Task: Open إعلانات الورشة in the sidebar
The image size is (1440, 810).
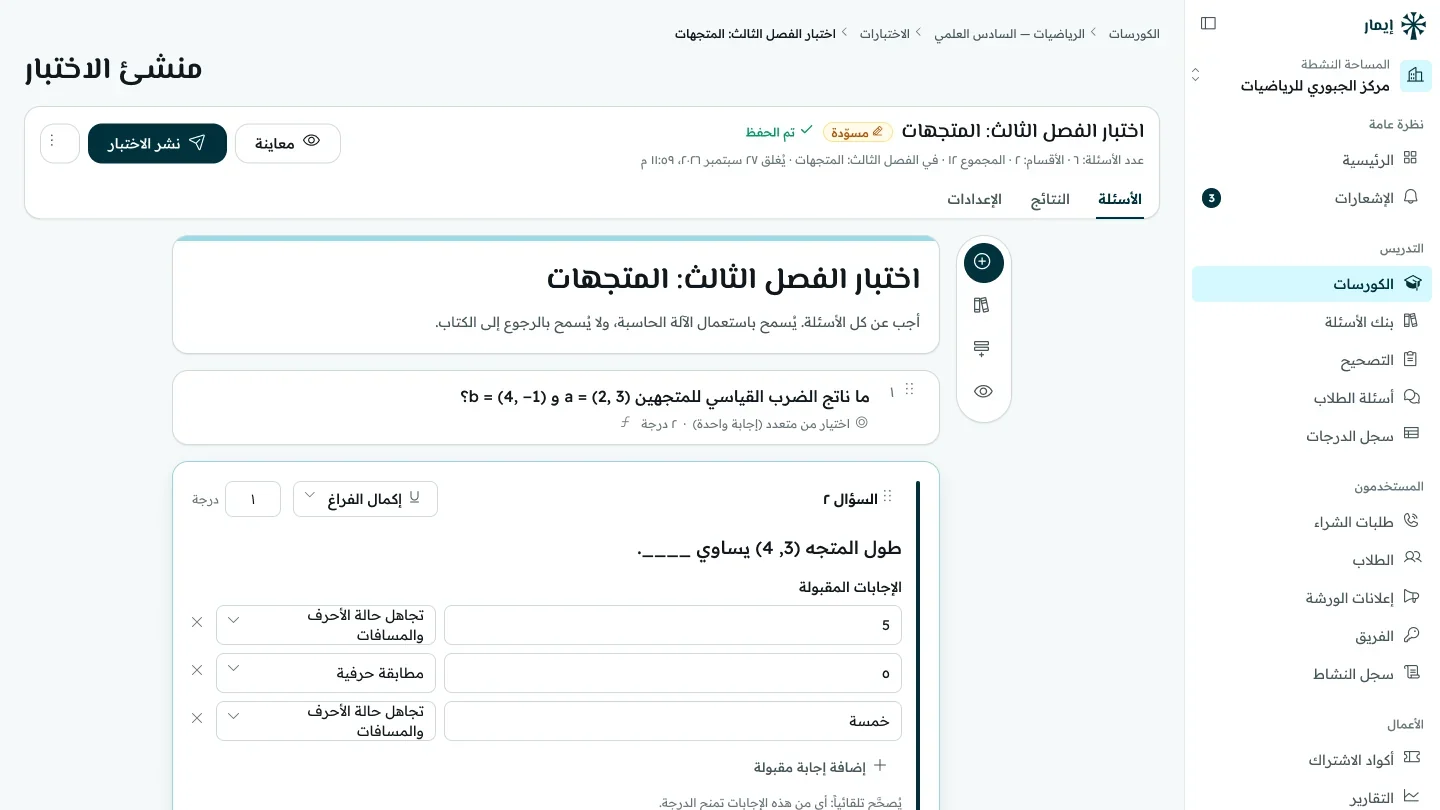Action: click(x=1312, y=598)
